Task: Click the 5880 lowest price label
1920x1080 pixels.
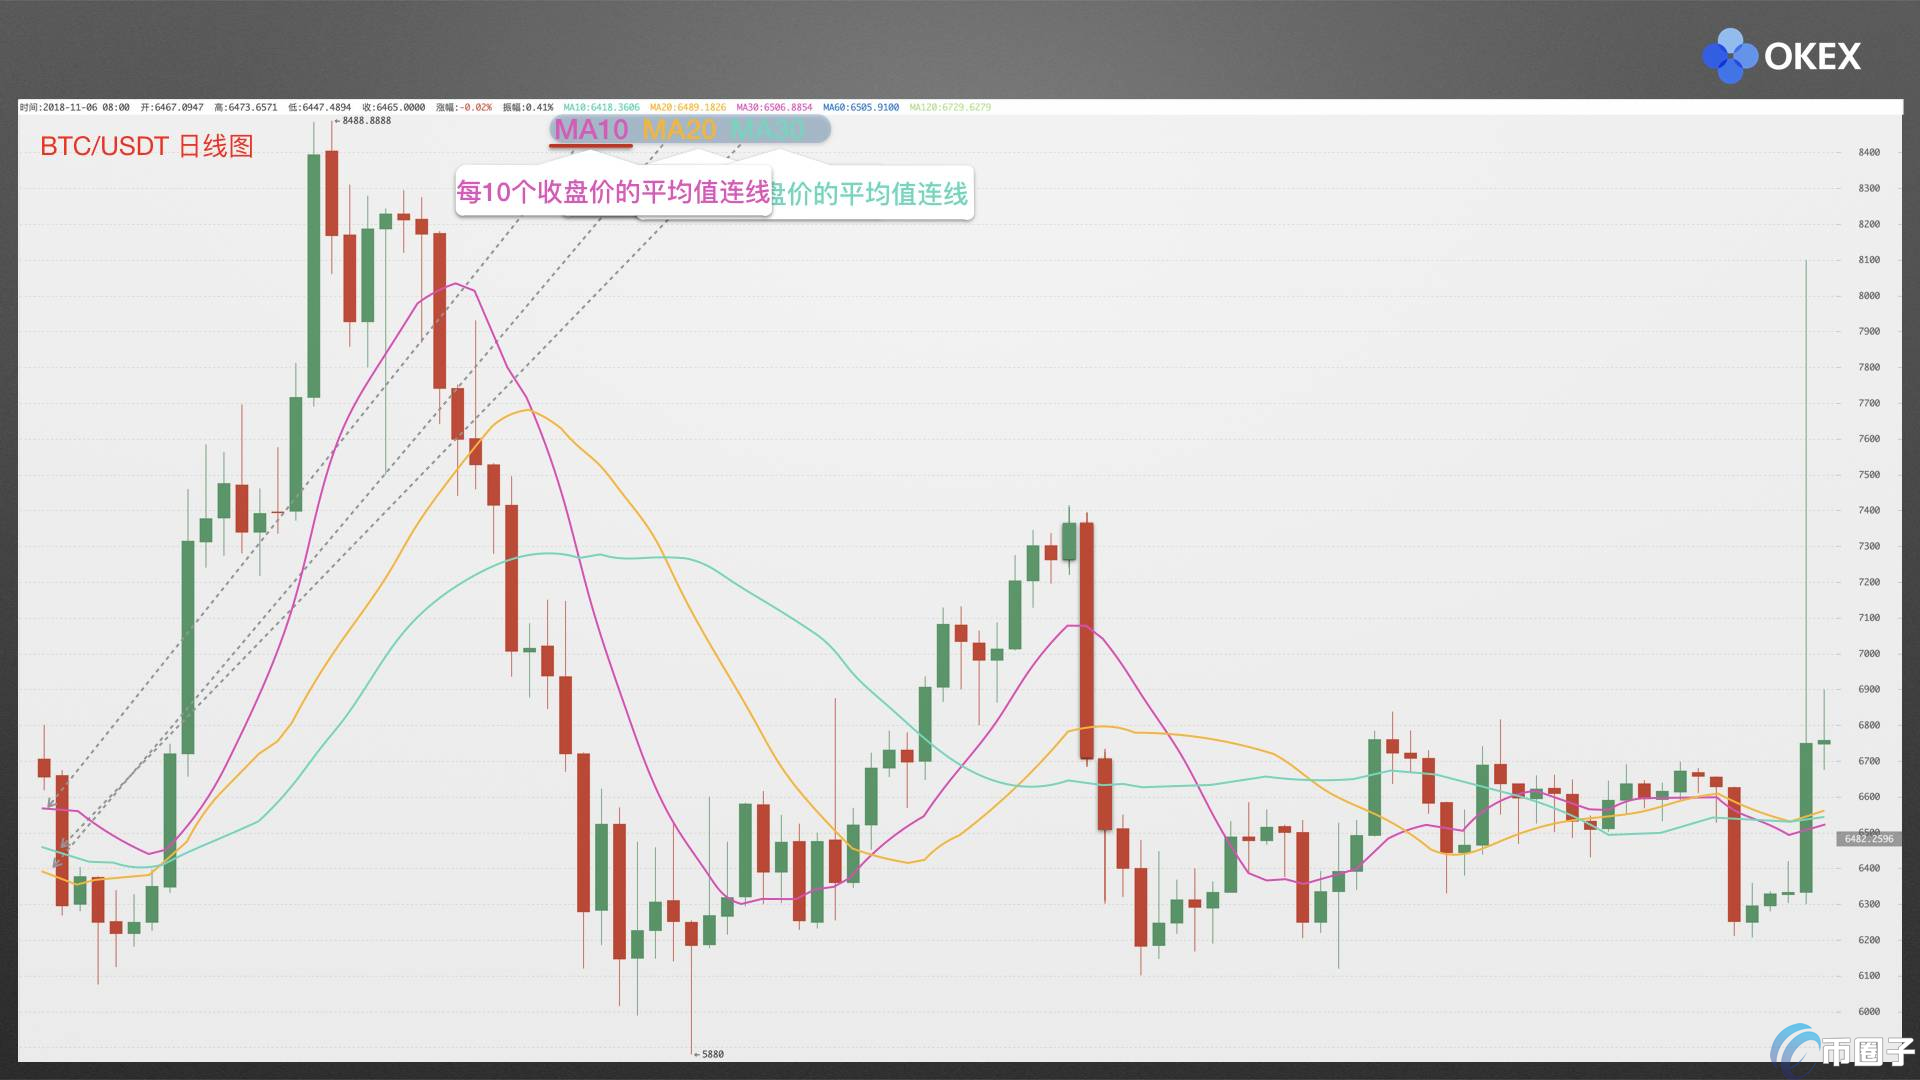Action: [x=712, y=1054]
